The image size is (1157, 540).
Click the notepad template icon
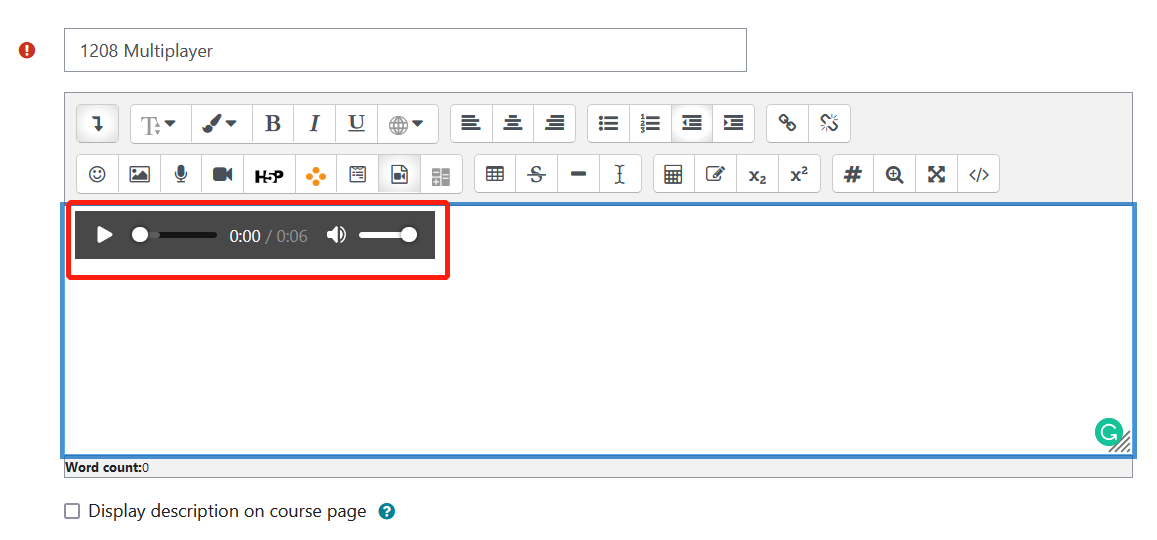point(358,174)
